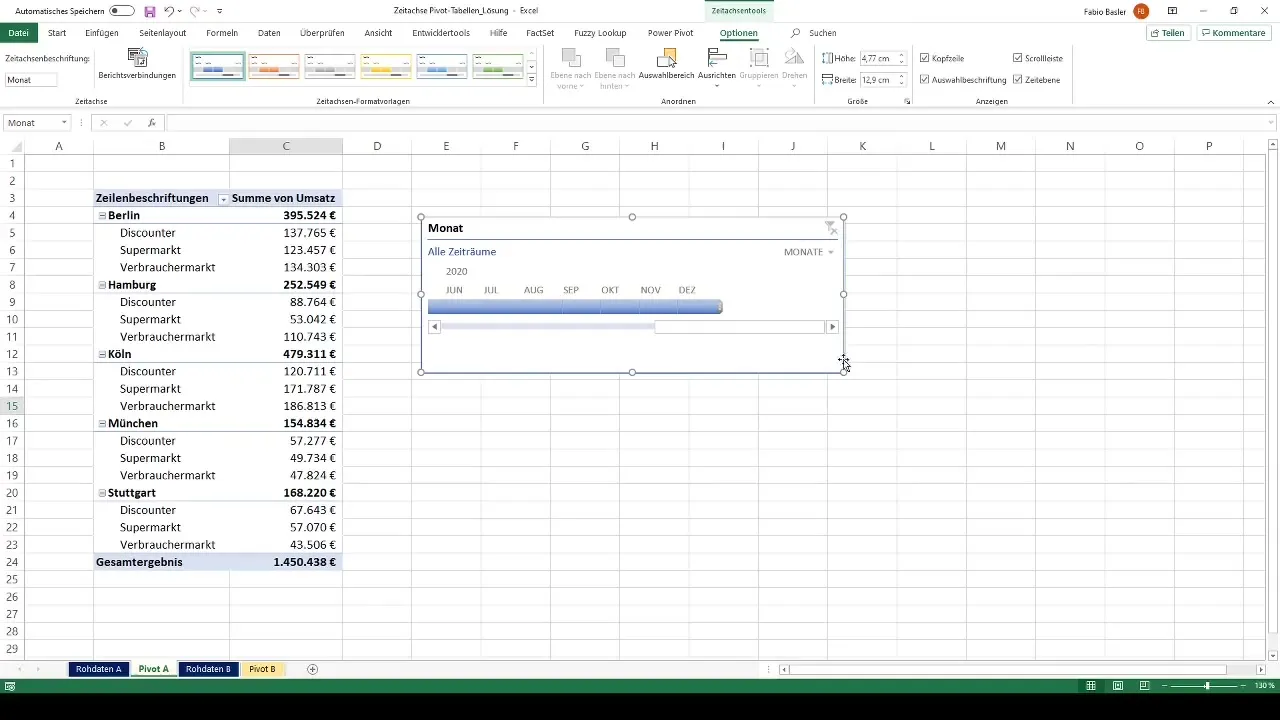Image resolution: width=1280 pixels, height=720 pixels.
Task: Uncheck the Scrollleiste checkbox
Action: tap(1017, 58)
